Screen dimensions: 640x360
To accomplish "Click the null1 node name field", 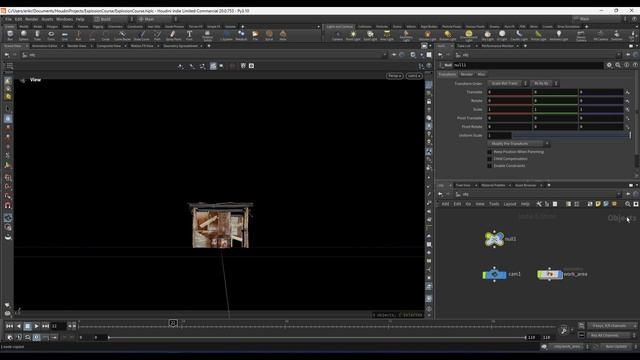I will point(528,65).
